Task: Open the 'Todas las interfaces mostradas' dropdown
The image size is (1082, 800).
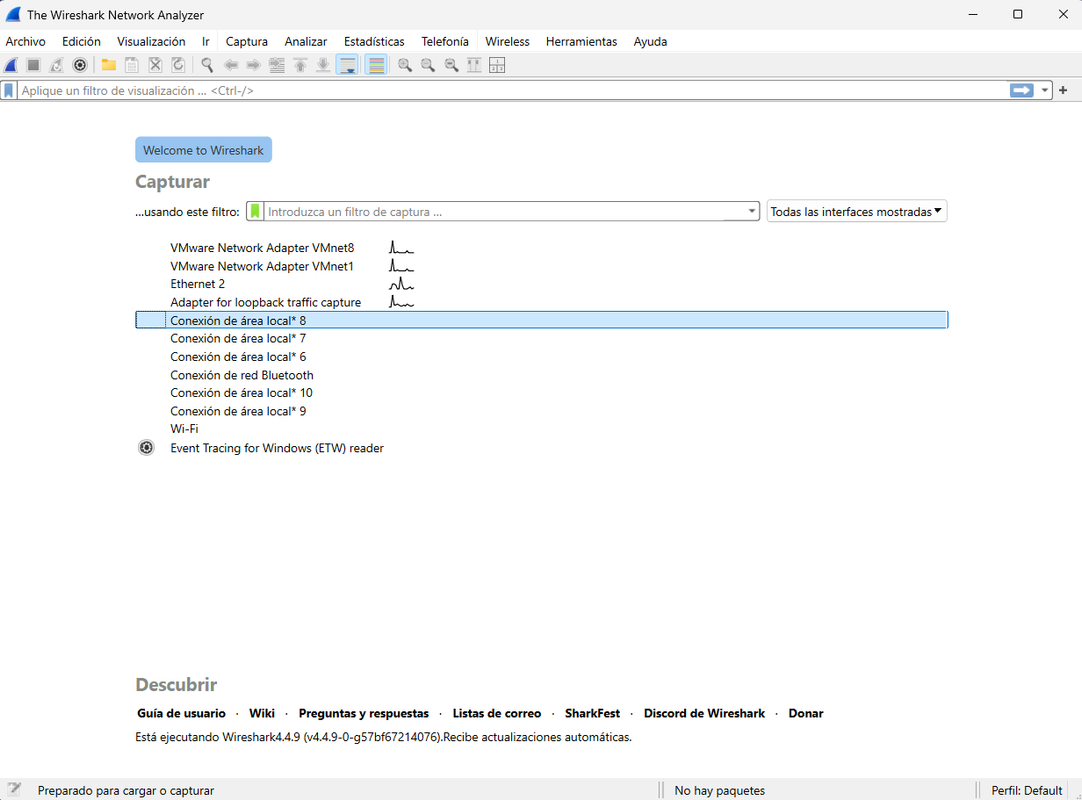Action: 856,211
